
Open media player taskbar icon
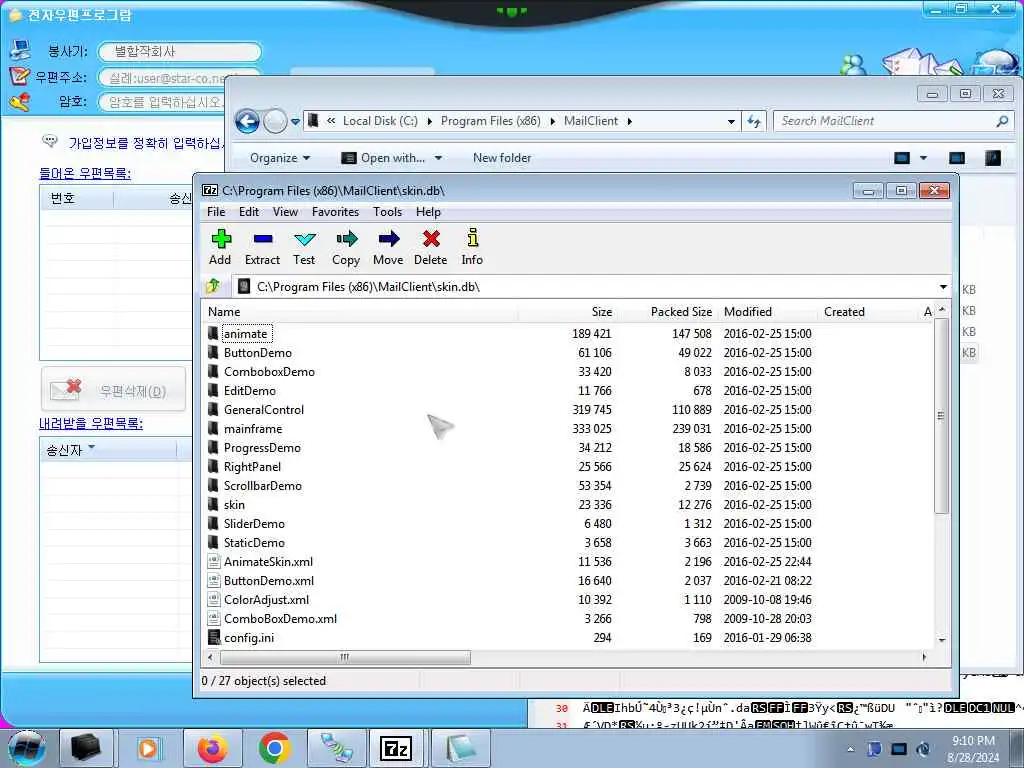(149, 748)
